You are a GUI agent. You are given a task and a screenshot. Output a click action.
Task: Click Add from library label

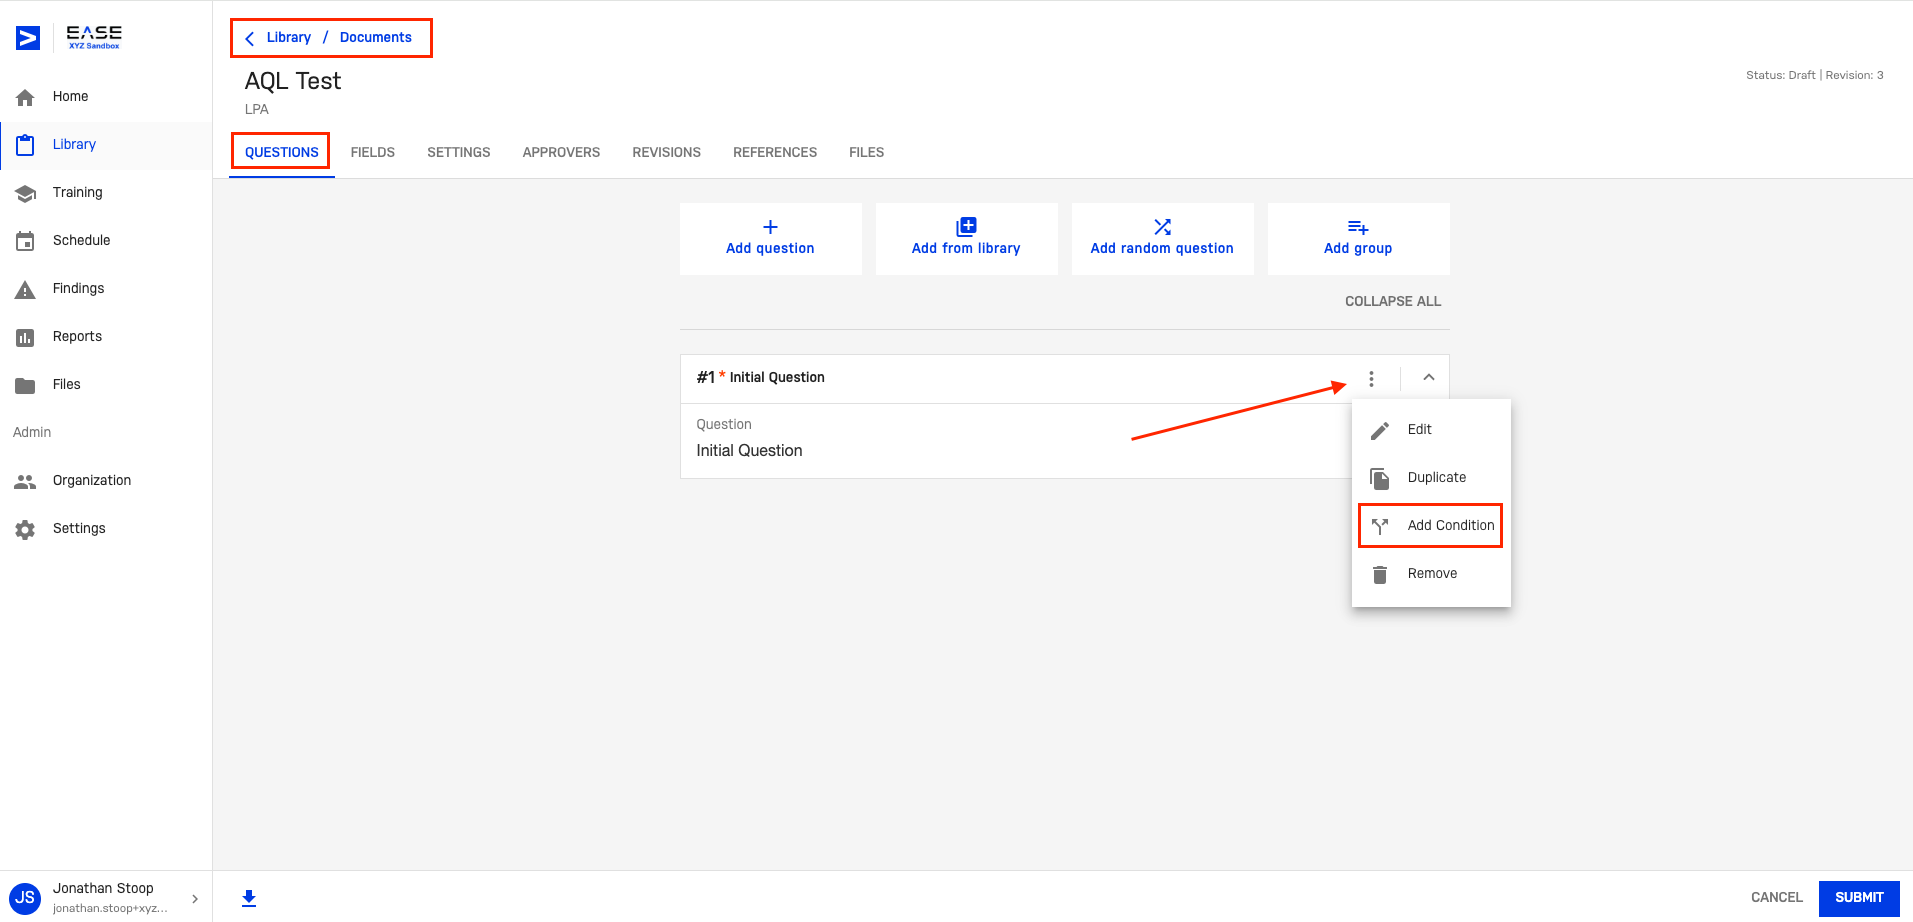[966, 249]
